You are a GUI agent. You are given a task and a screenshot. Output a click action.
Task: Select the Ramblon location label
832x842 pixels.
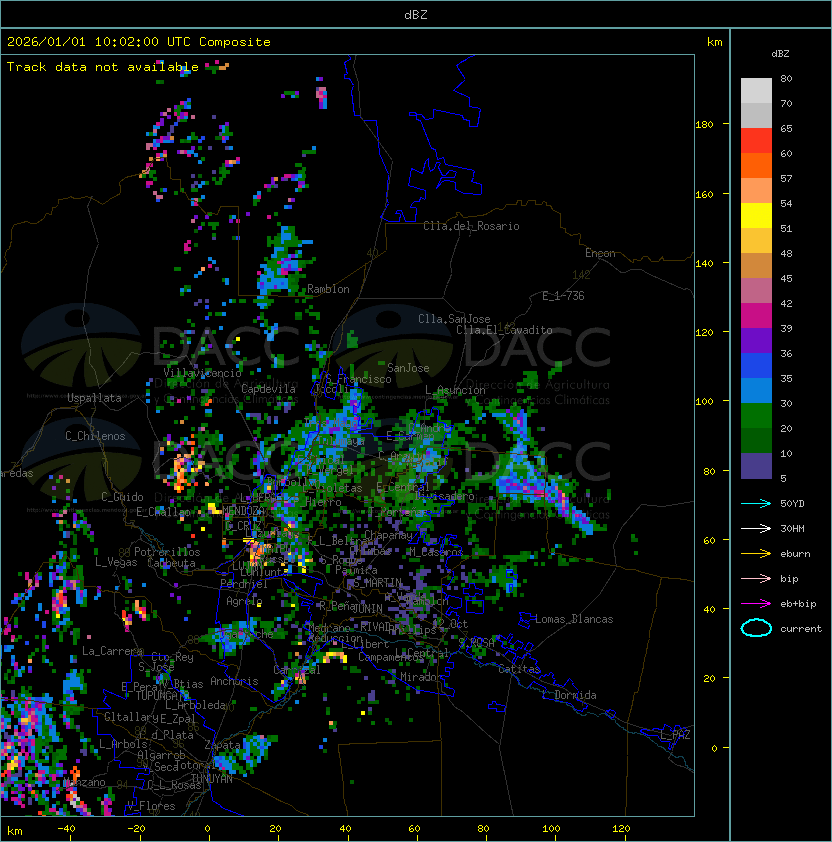pyautogui.click(x=328, y=289)
